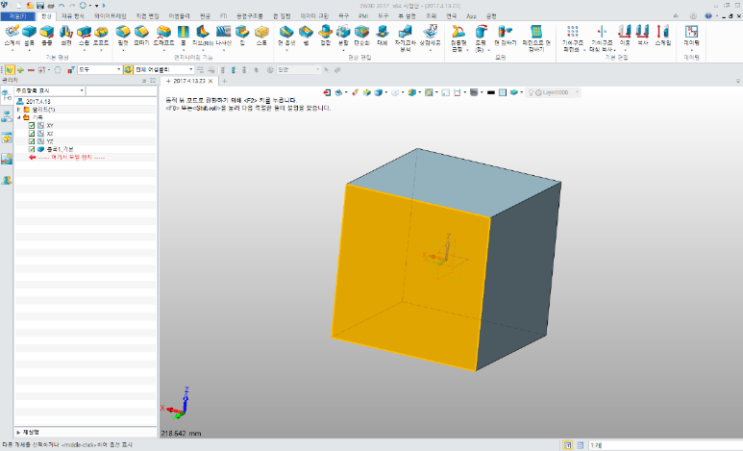
Task: Open the Layer0000 dropdown on view toolbar
Action: pos(554,92)
